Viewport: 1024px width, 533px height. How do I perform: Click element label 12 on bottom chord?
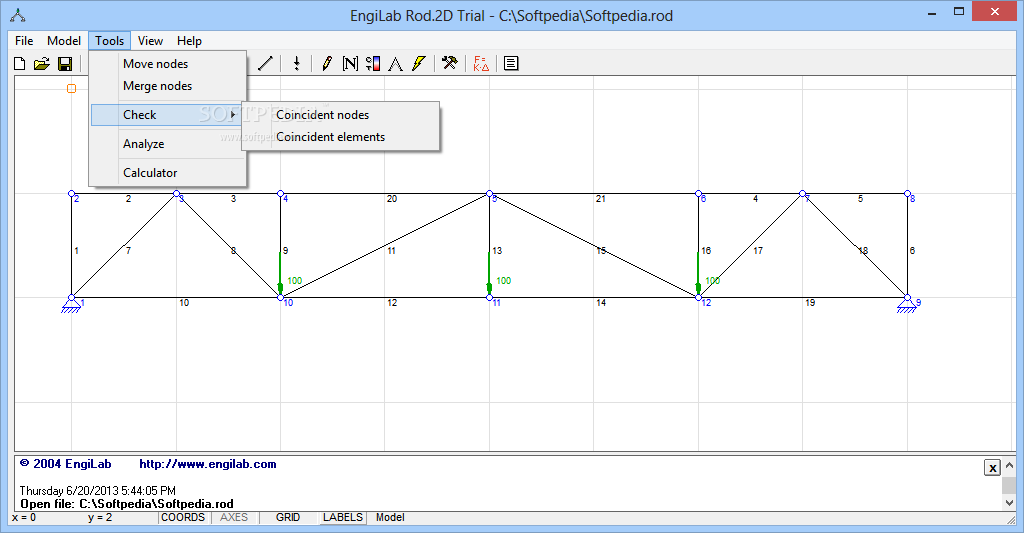coord(392,302)
